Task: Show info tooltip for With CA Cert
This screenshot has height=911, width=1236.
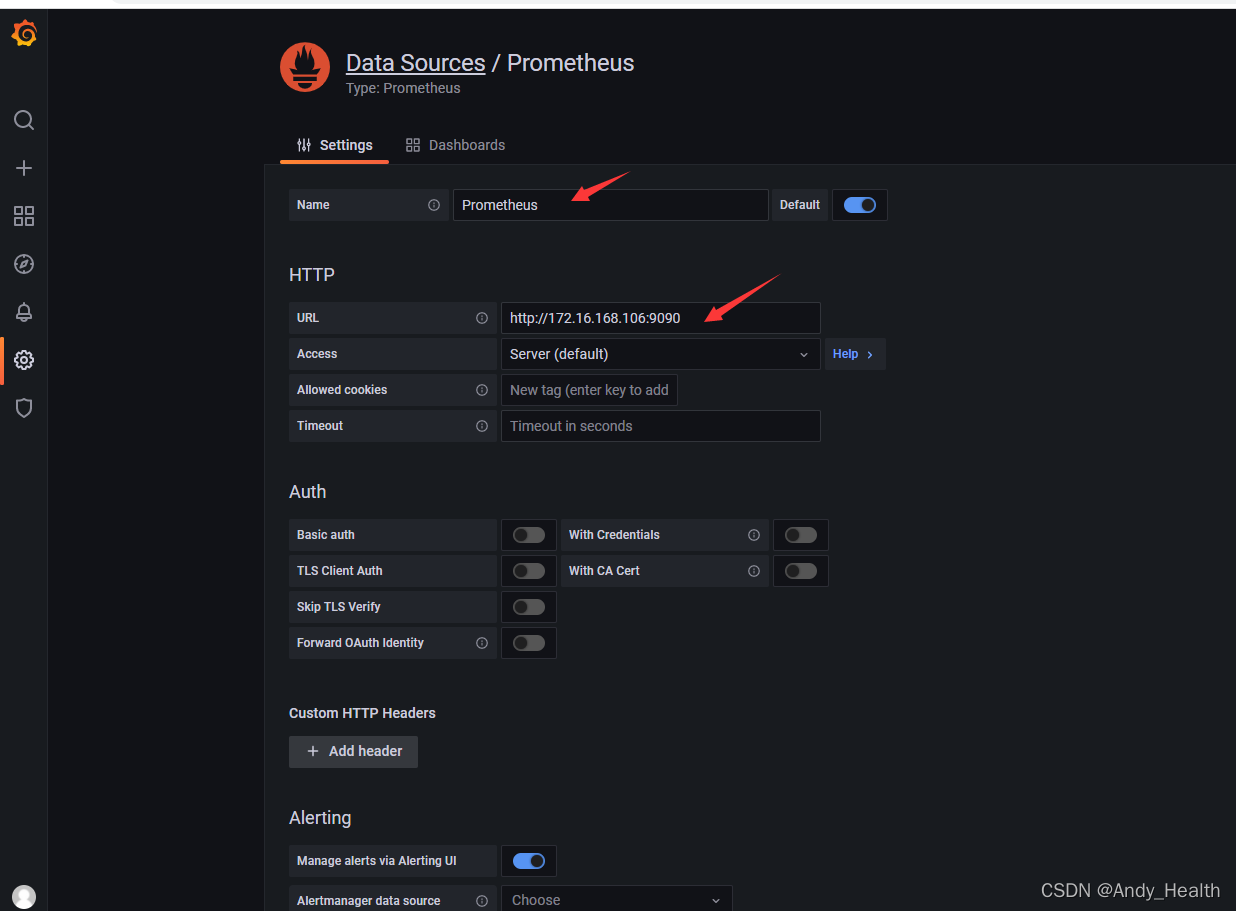Action: point(754,571)
